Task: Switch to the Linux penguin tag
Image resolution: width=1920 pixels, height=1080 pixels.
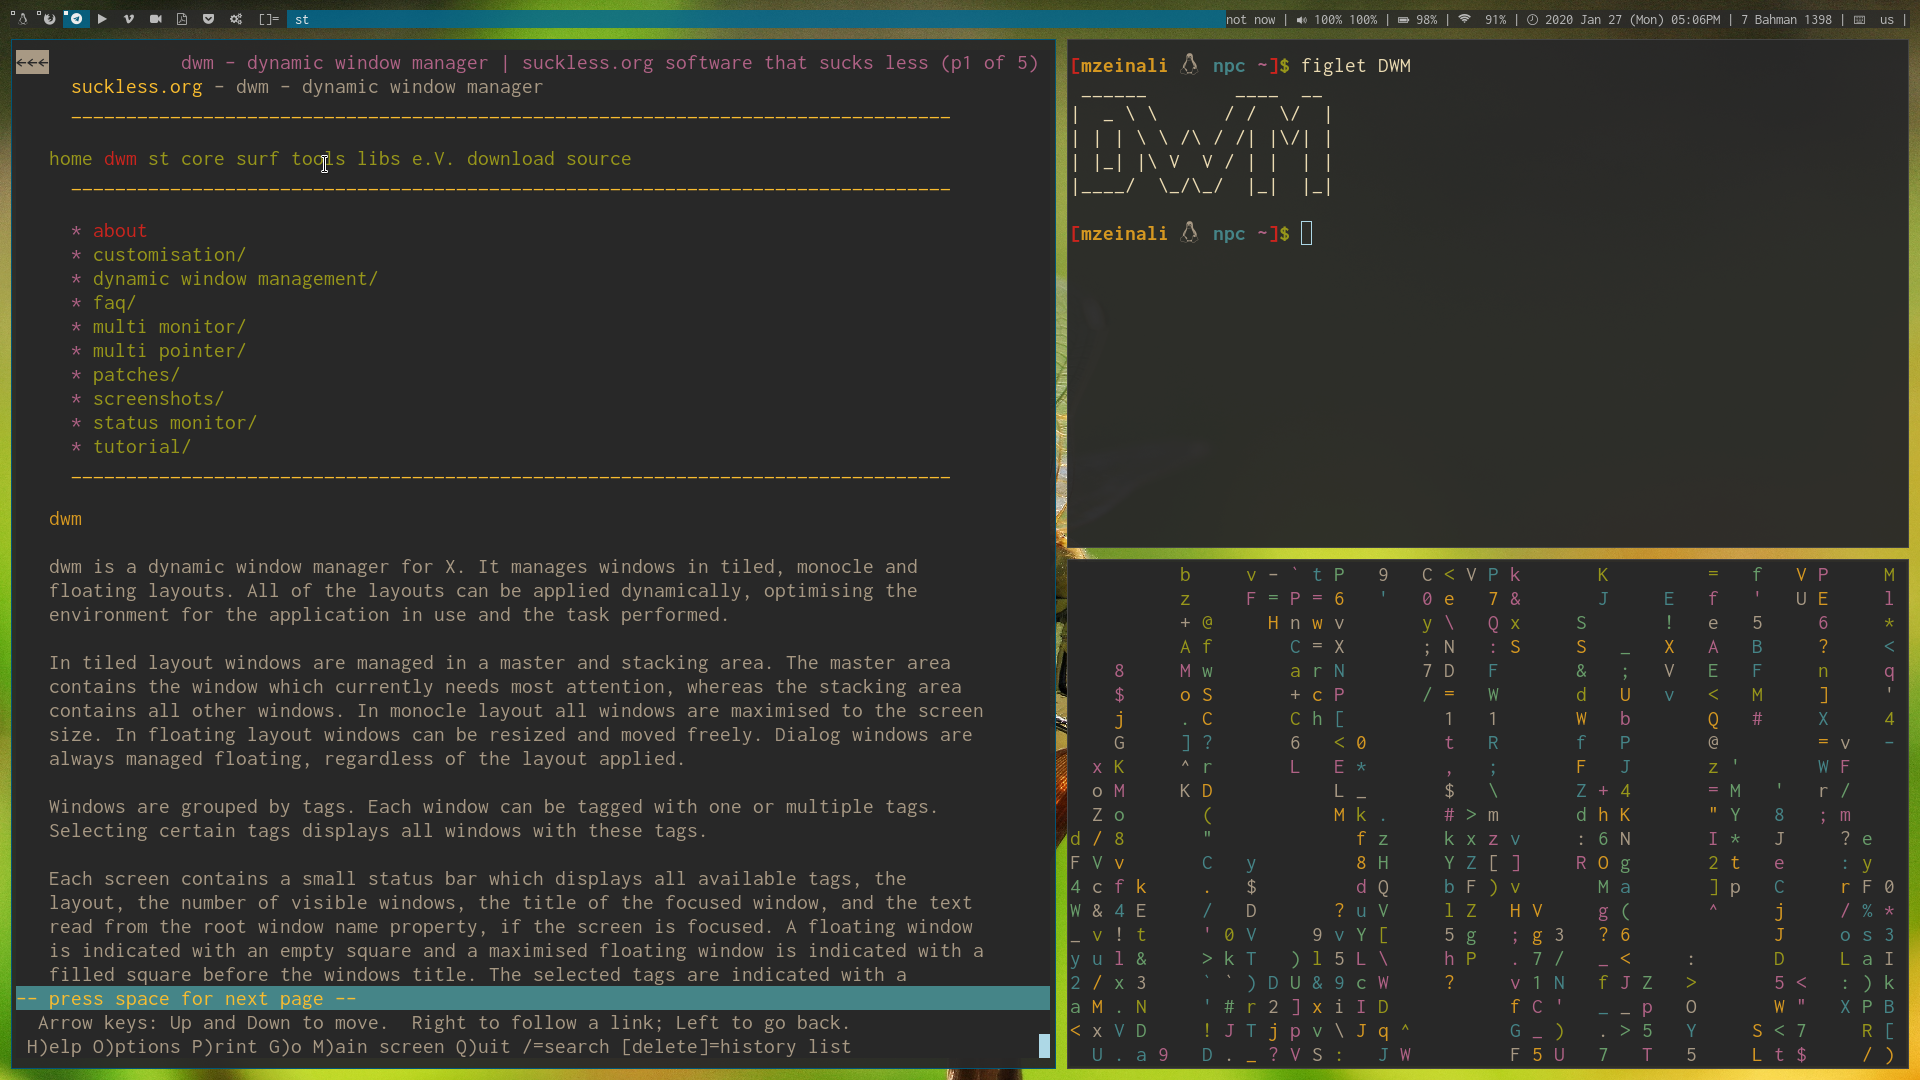Action: [x=21, y=19]
